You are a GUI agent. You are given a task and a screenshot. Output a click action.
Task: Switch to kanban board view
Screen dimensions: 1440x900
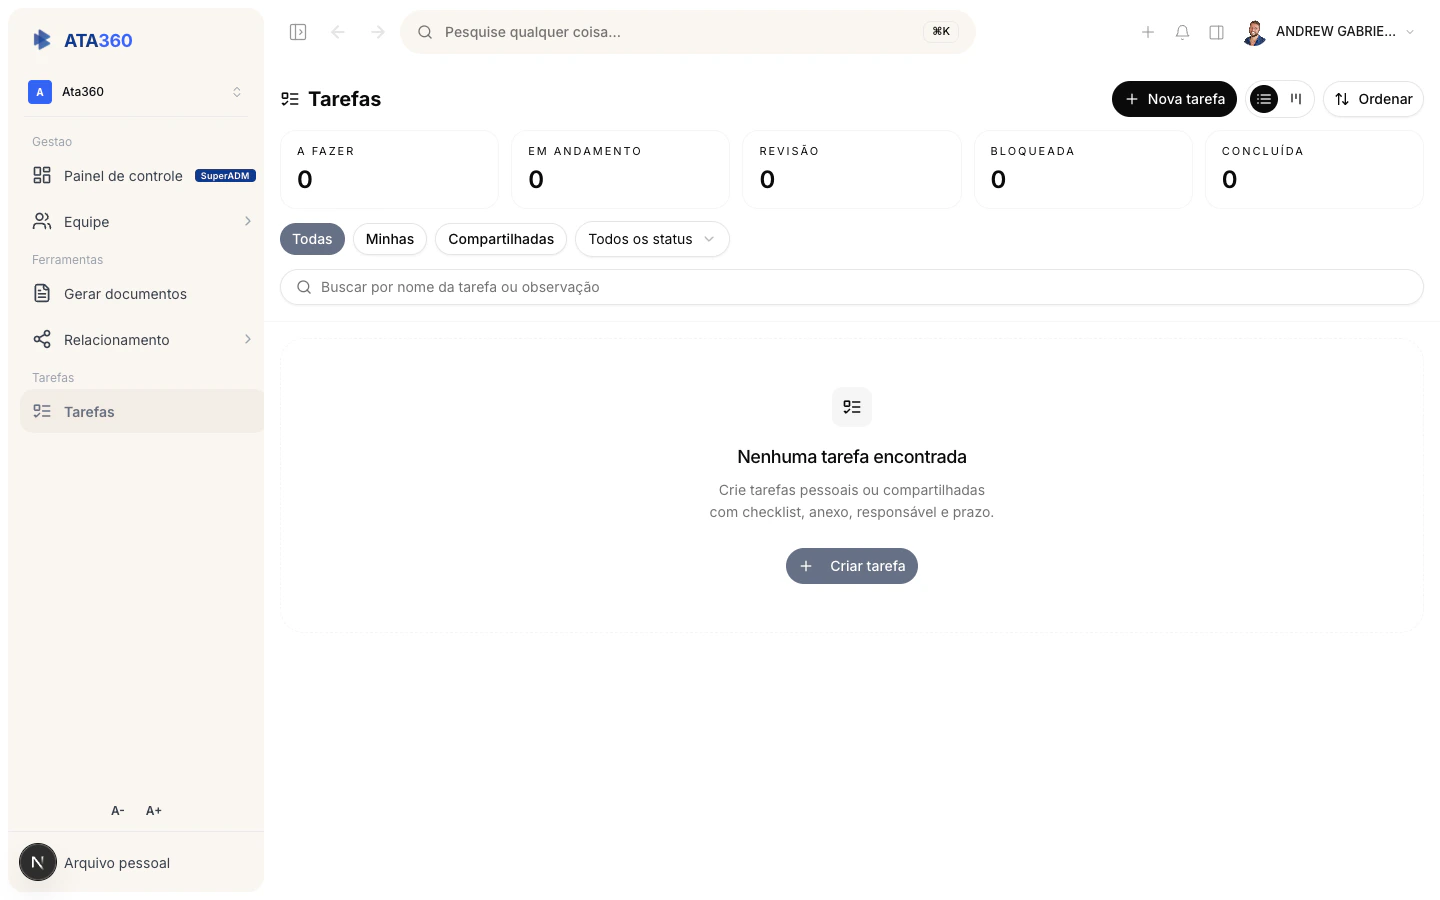pyautogui.click(x=1296, y=99)
